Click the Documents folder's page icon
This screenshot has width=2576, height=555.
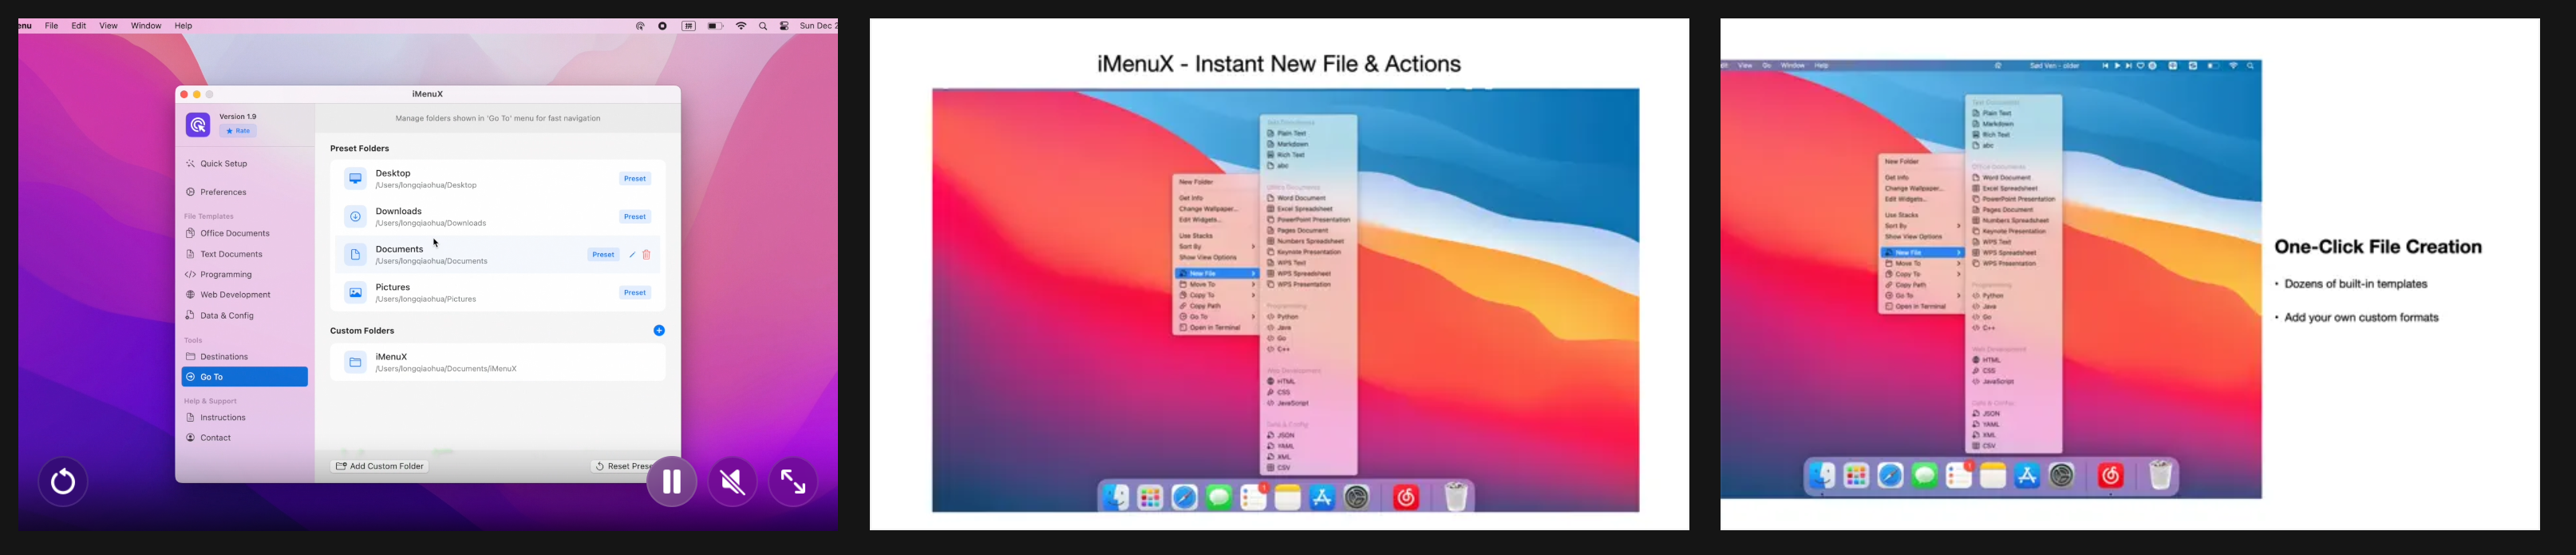click(355, 255)
